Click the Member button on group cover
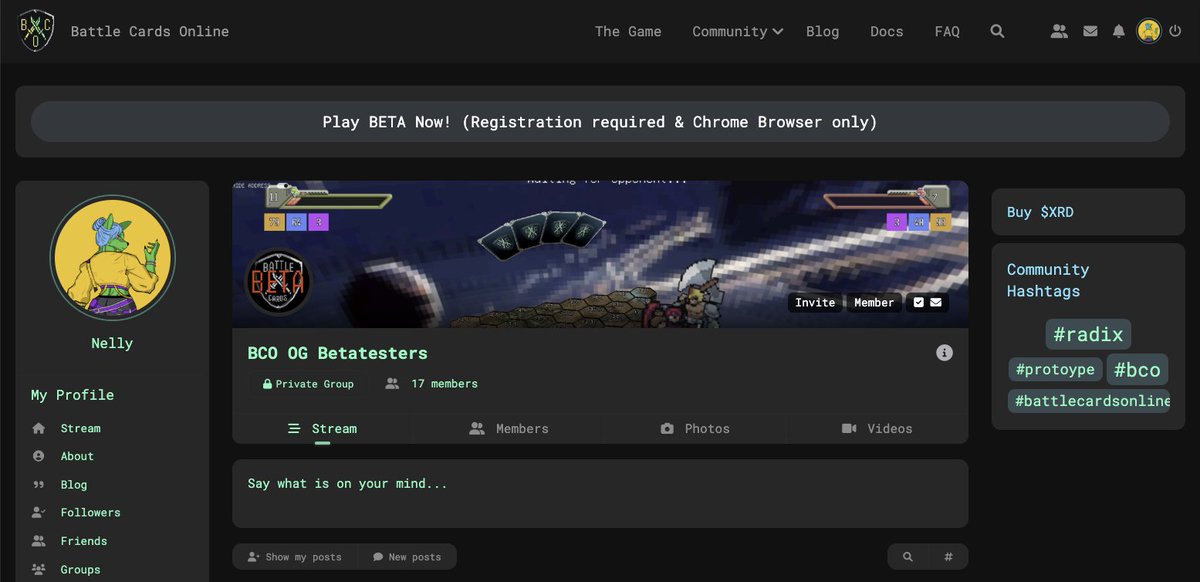This screenshot has height=582, width=1200. click(874, 302)
